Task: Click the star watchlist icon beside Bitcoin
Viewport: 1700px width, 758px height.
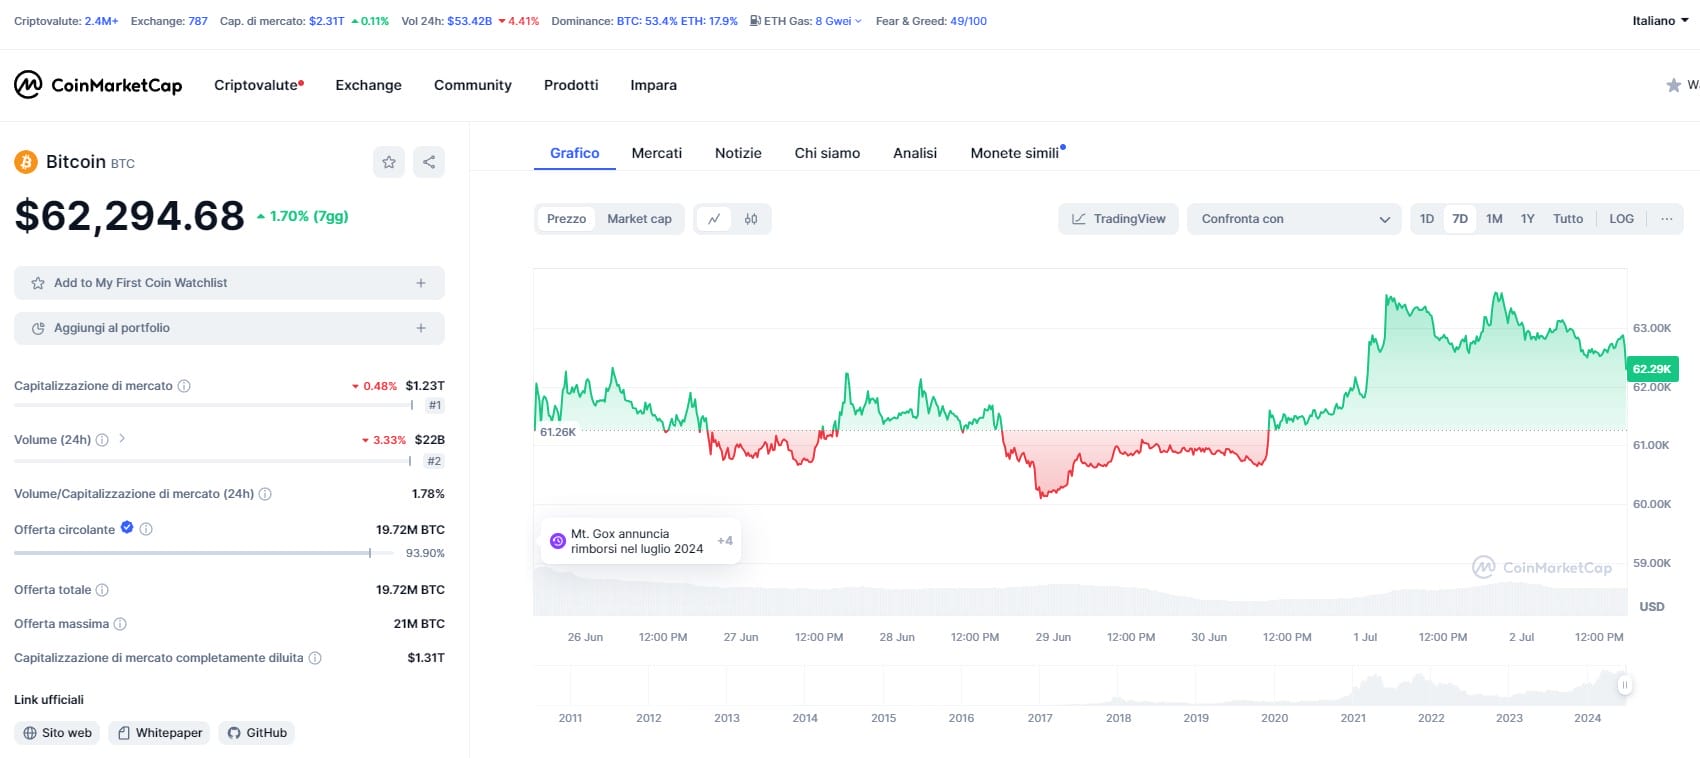Action: (389, 162)
